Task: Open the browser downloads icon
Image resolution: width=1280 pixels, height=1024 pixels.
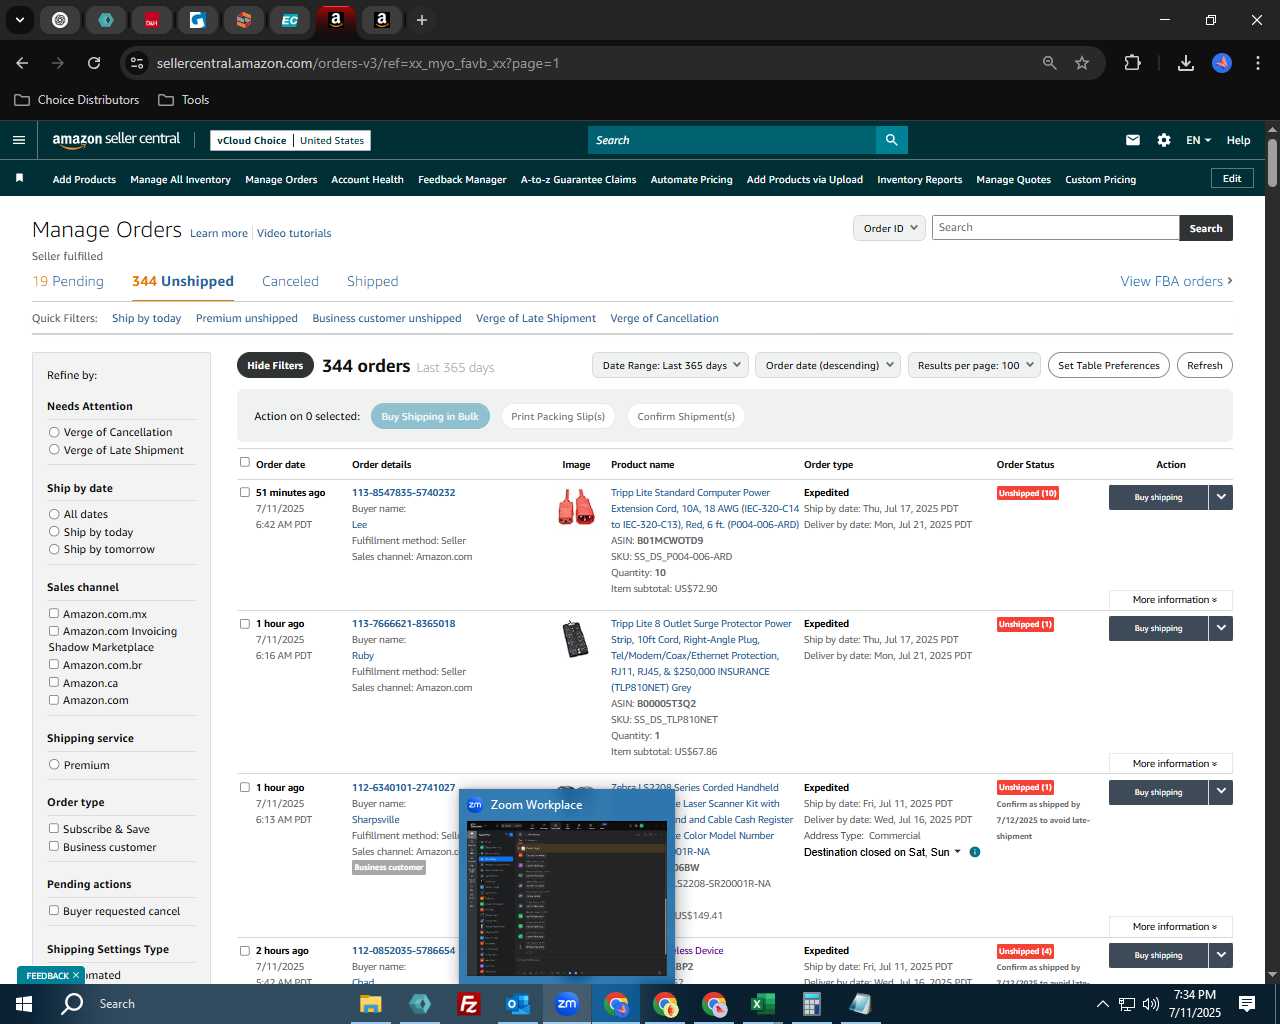Action: [1185, 63]
